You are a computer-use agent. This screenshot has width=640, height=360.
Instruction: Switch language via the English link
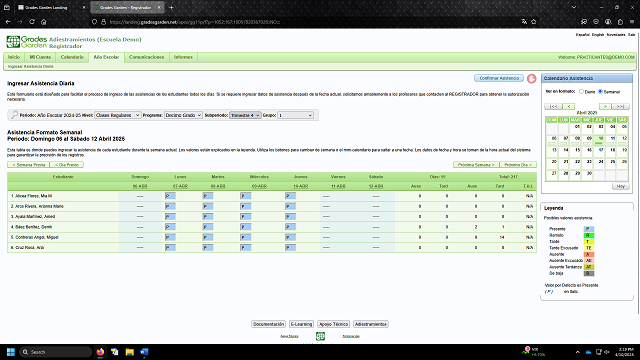(598, 35)
